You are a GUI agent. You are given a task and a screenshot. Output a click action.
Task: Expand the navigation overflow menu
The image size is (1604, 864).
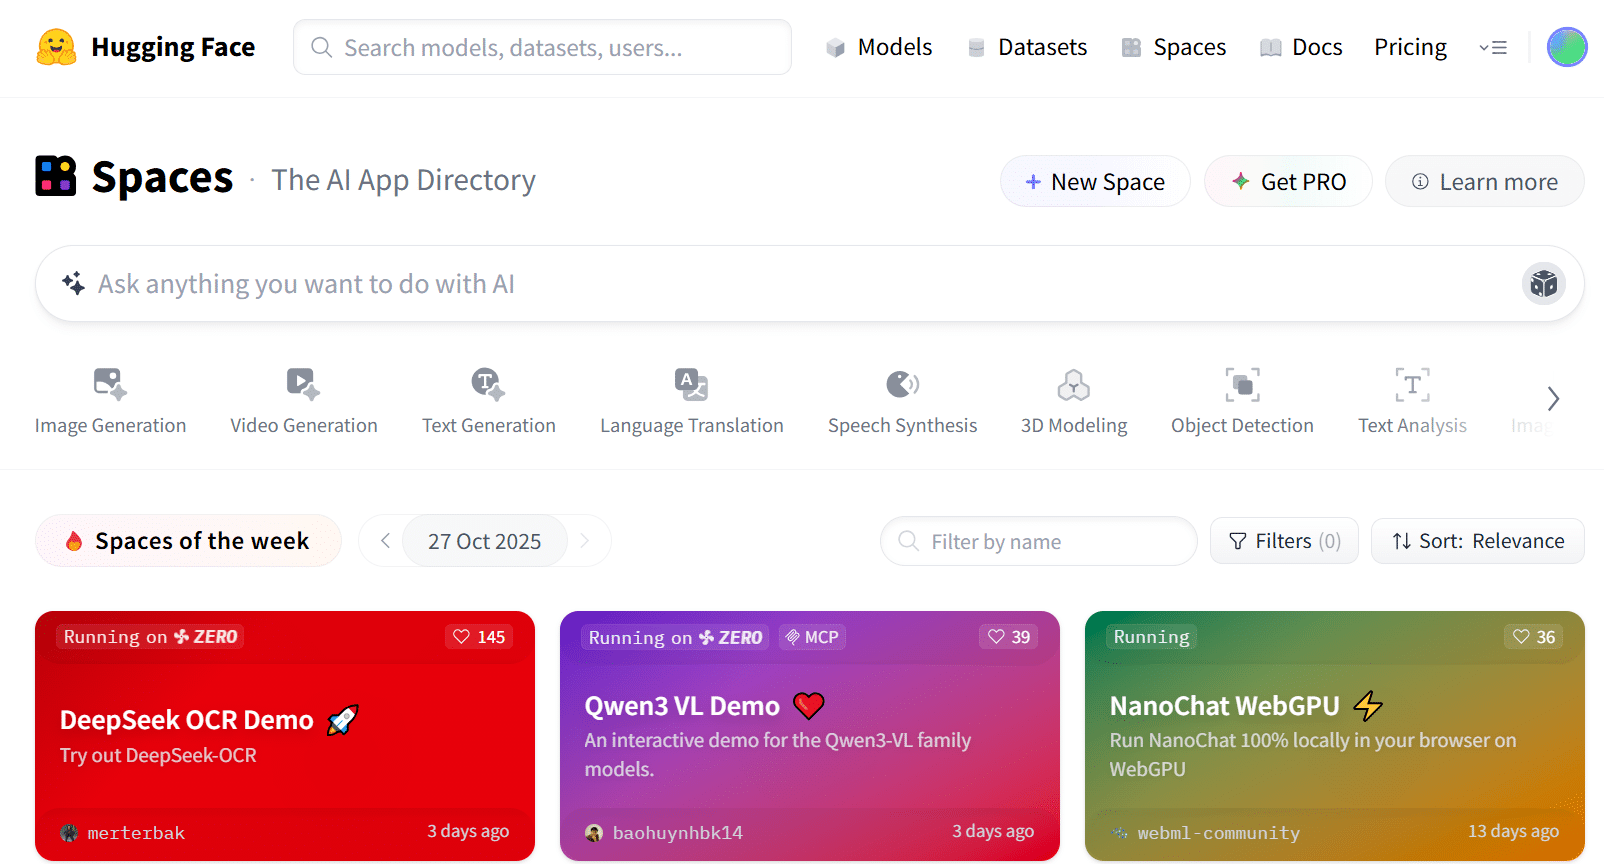(x=1493, y=47)
